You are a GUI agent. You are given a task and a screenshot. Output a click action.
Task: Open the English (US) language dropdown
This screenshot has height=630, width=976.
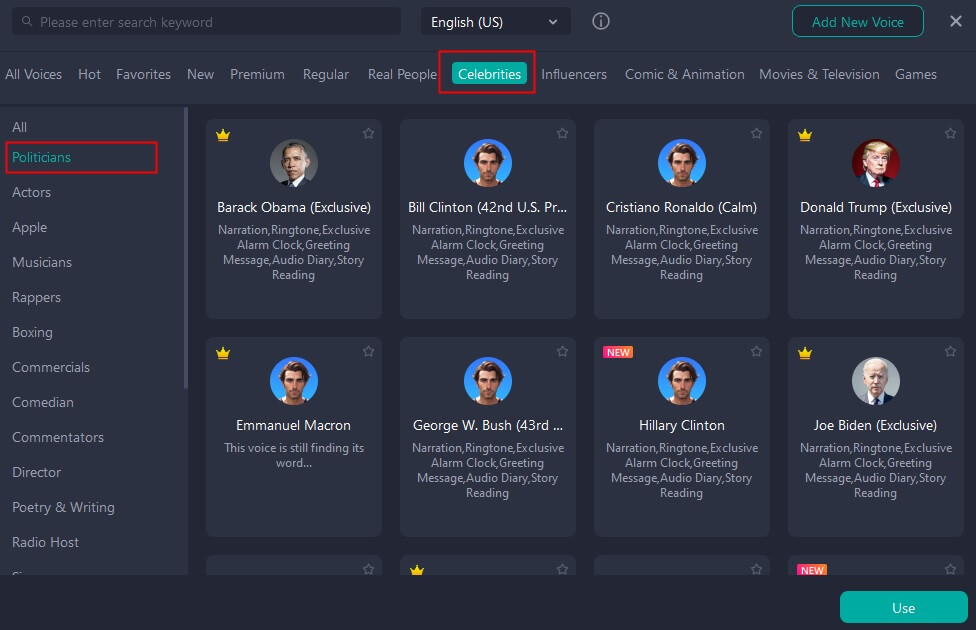point(495,22)
